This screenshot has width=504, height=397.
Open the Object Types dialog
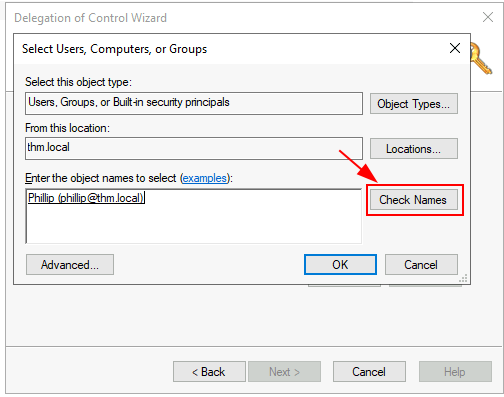point(414,104)
